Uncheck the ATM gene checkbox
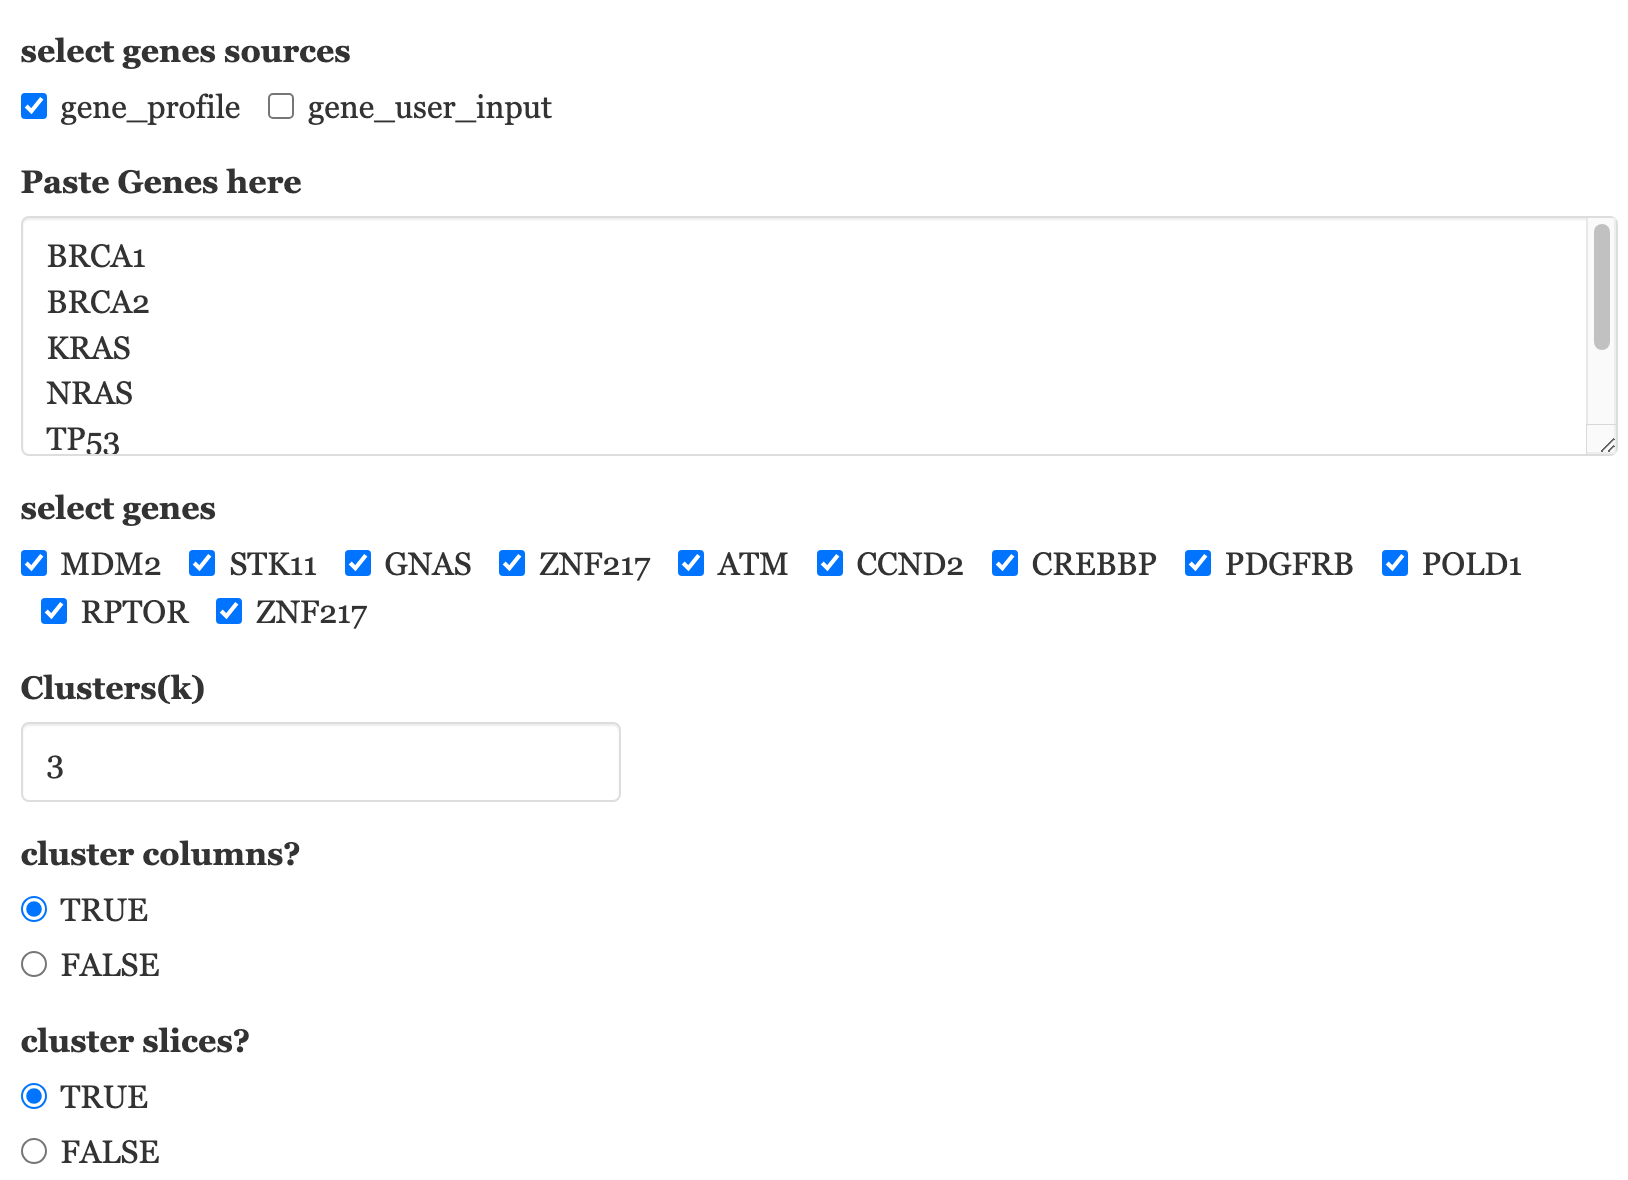This screenshot has width=1628, height=1180. tap(691, 563)
